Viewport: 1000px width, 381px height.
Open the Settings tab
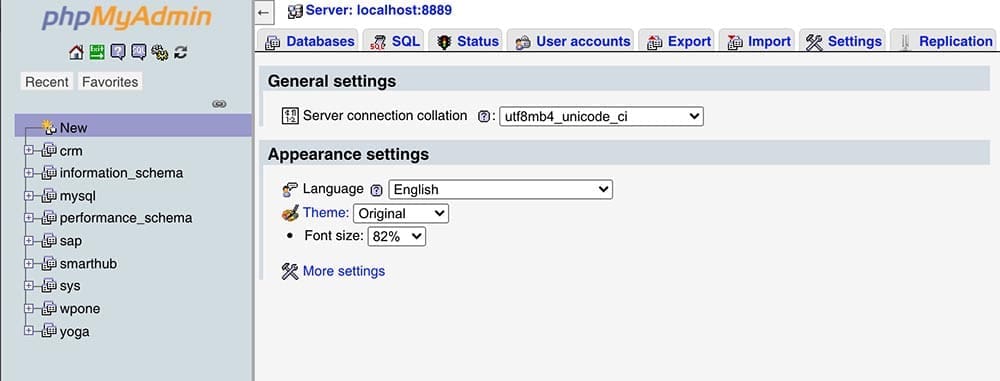point(842,41)
